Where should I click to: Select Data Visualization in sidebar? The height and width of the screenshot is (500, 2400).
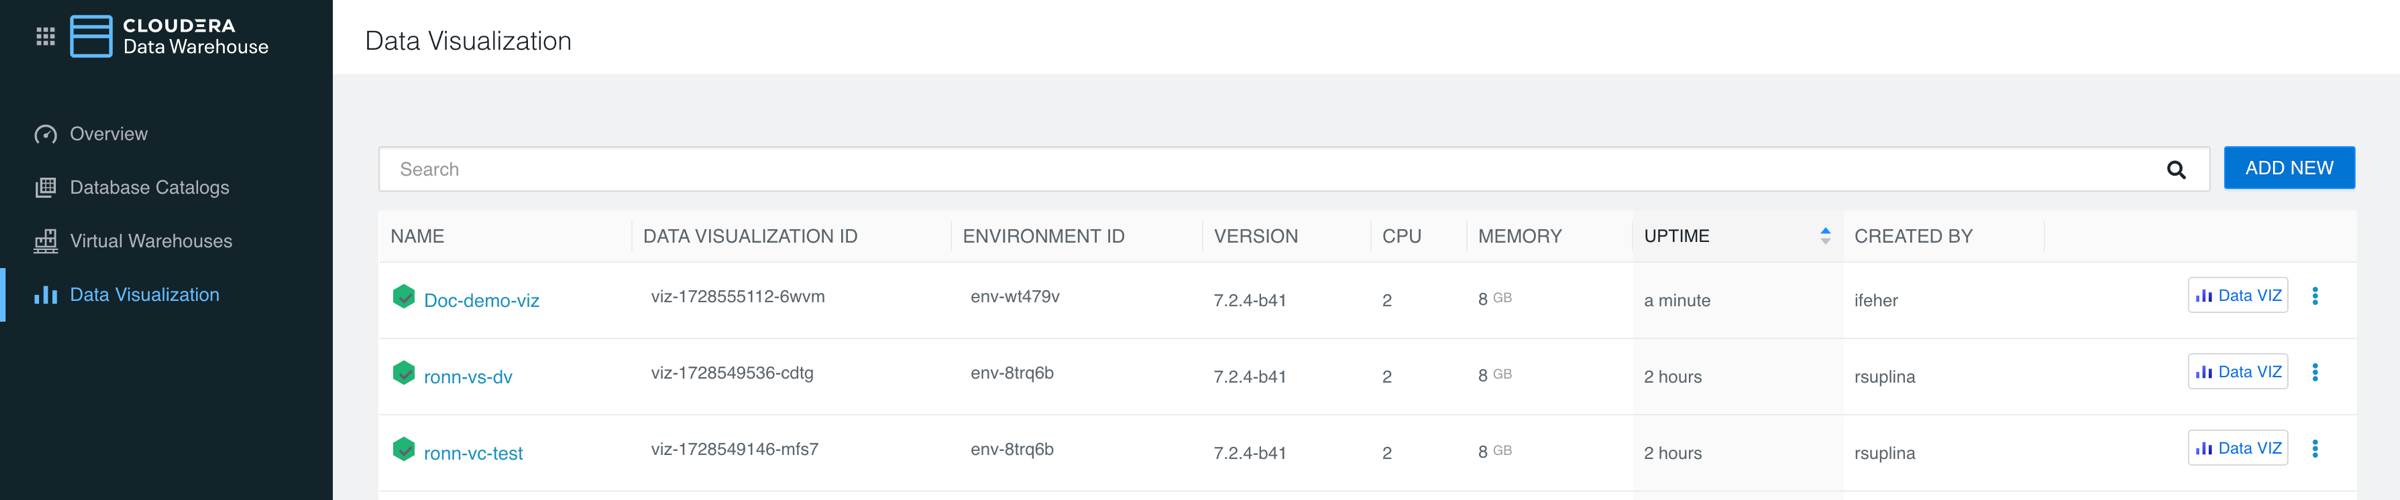coord(144,295)
